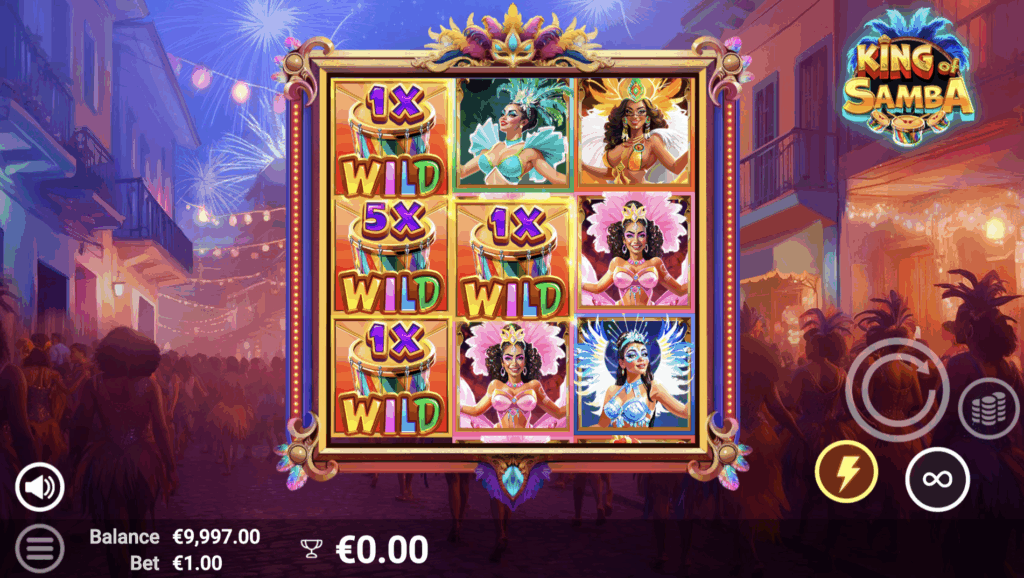
Task: Select the teal feathered dancer symbol
Action: (513, 133)
